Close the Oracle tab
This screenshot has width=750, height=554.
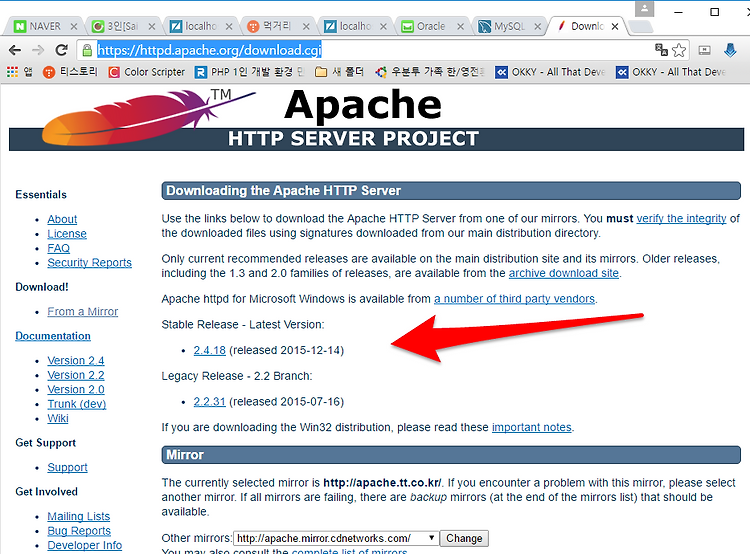tap(460, 26)
